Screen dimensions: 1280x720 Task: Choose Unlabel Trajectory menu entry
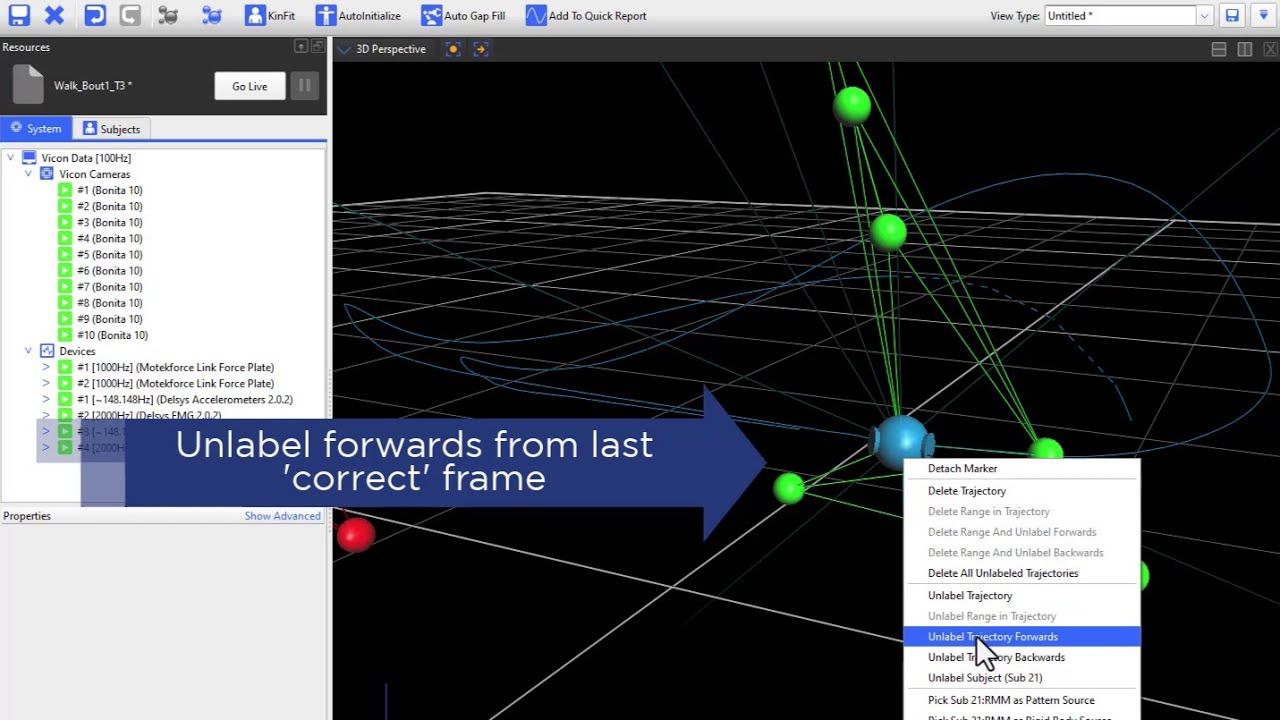click(1021, 595)
